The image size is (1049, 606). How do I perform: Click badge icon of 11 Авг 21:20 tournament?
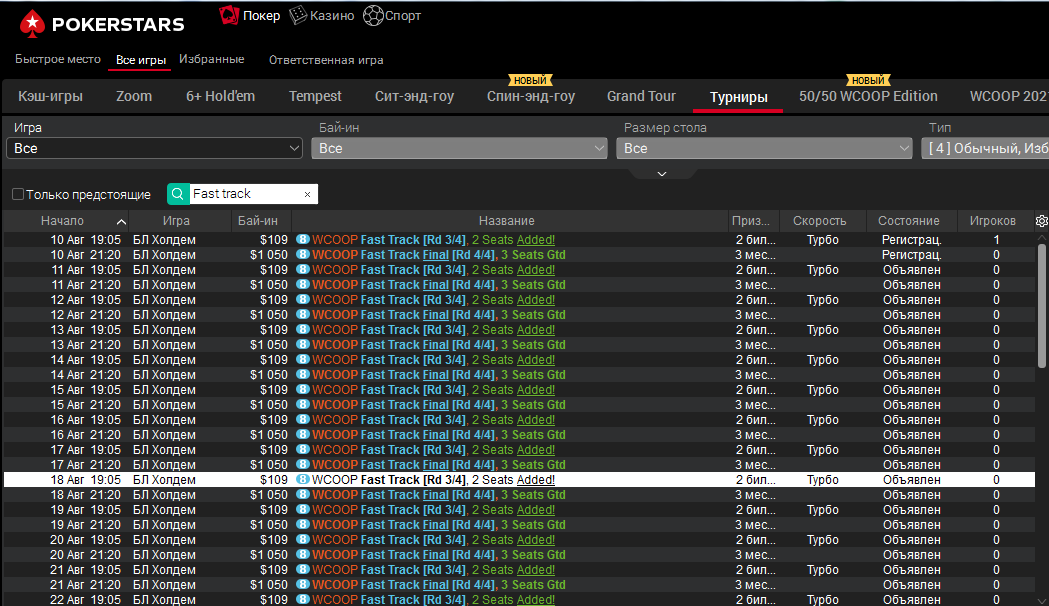[302, 285]
